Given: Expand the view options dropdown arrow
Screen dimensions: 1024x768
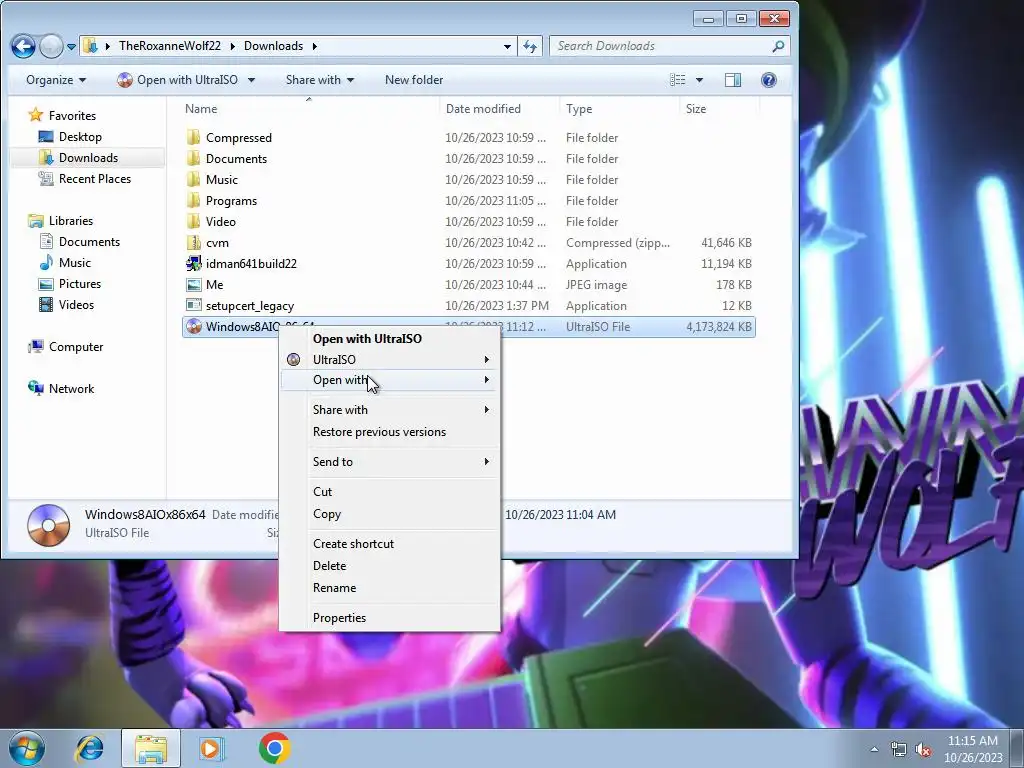Looking at the screenshot, I should (x=699, y=80).
